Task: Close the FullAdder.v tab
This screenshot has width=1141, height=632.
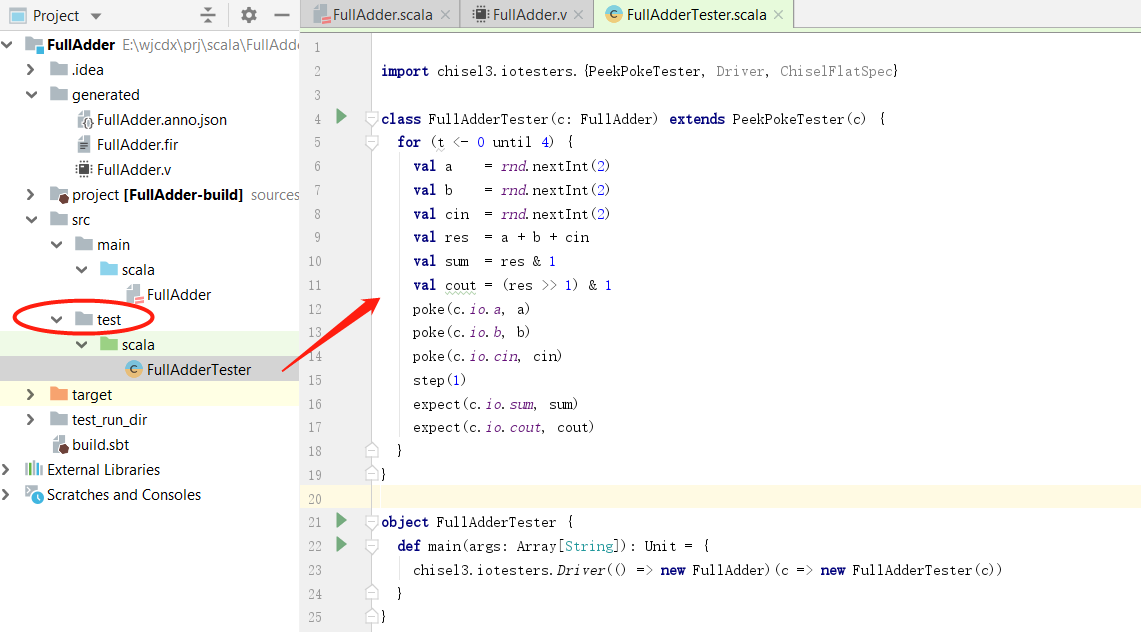Action: [579, 15]
